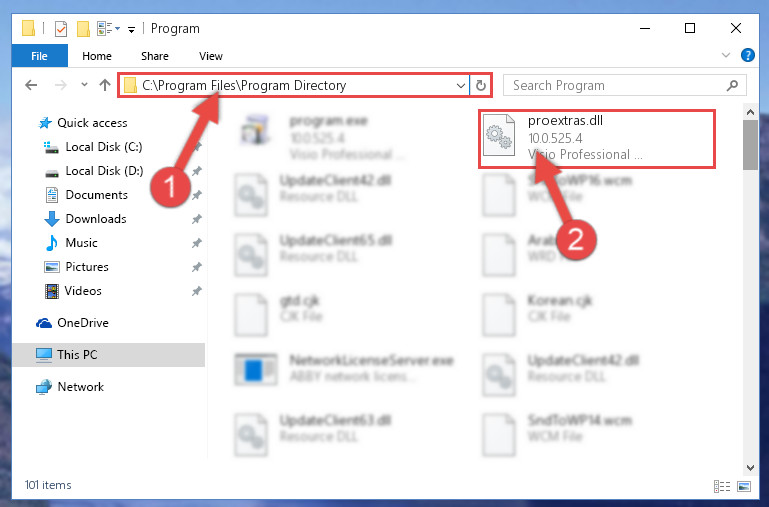
Task: Switch to Large icons view in status bar
Action: pyautogui.click(x=744, y=486)
